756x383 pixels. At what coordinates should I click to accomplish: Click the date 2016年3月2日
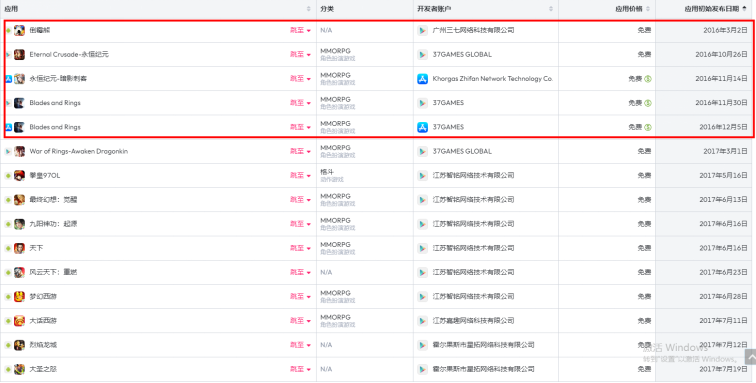tap(725, 30)
